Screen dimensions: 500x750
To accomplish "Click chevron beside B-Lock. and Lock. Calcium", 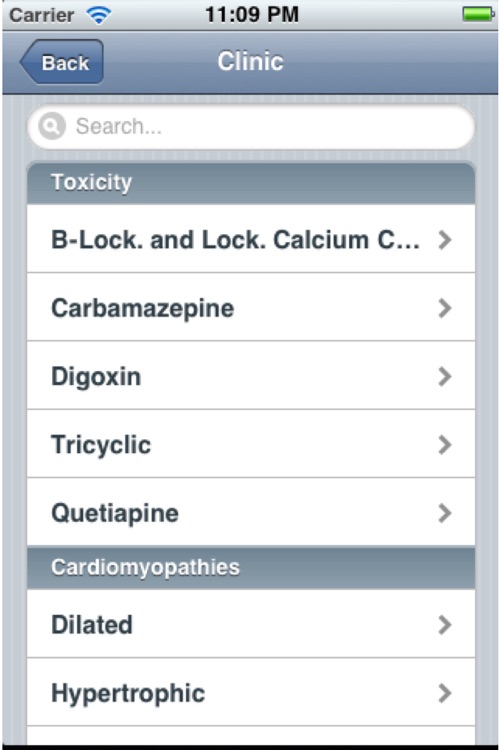I will [444, 240].
